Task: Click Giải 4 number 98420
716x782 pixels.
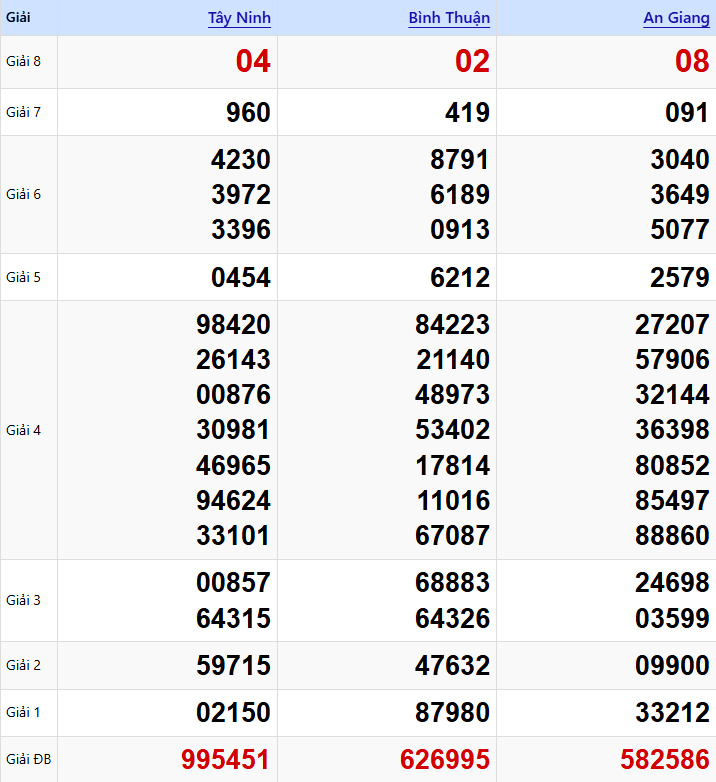Action: coord(233,325)
